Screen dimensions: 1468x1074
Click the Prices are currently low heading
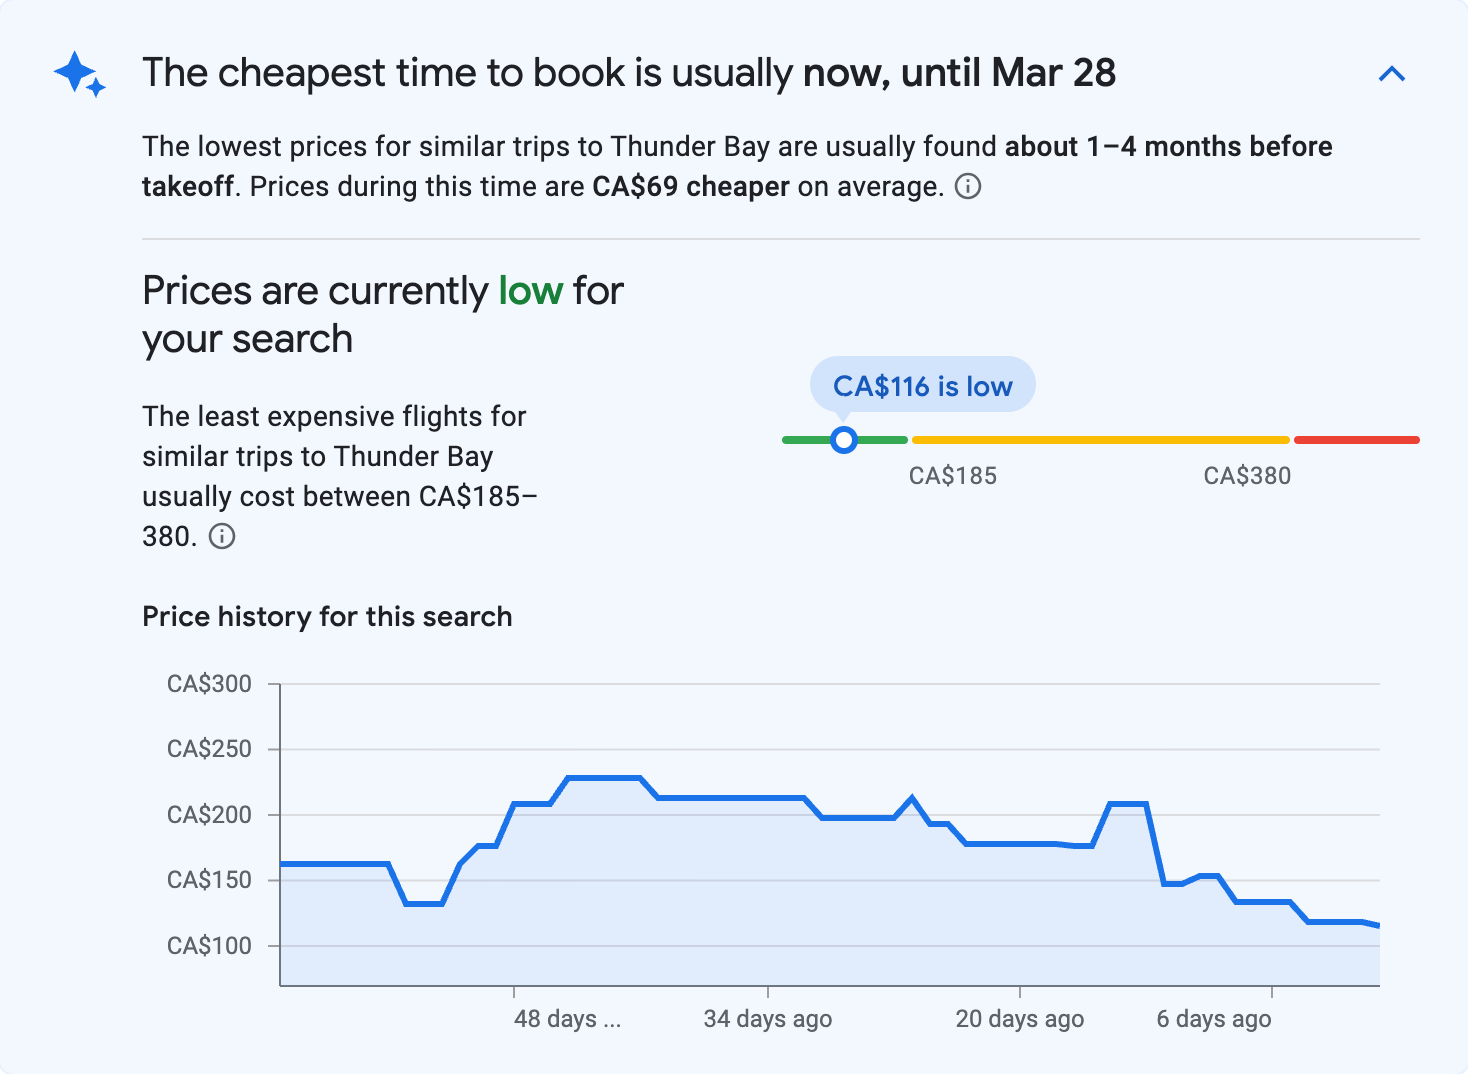[382, 314]
